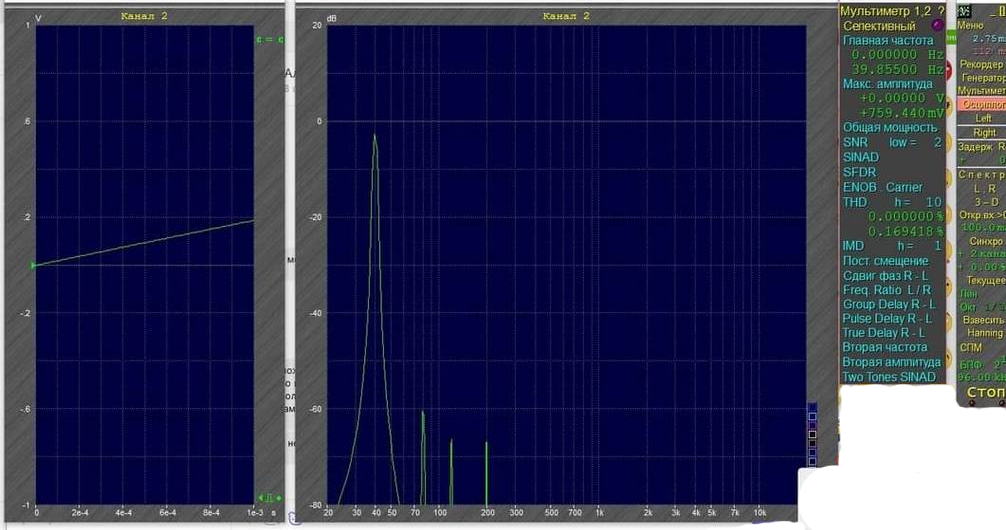Open the Мультиметр entry in control panel
Image resolution: width=1006 pixels, height=530 pixels.
(982, 91)
